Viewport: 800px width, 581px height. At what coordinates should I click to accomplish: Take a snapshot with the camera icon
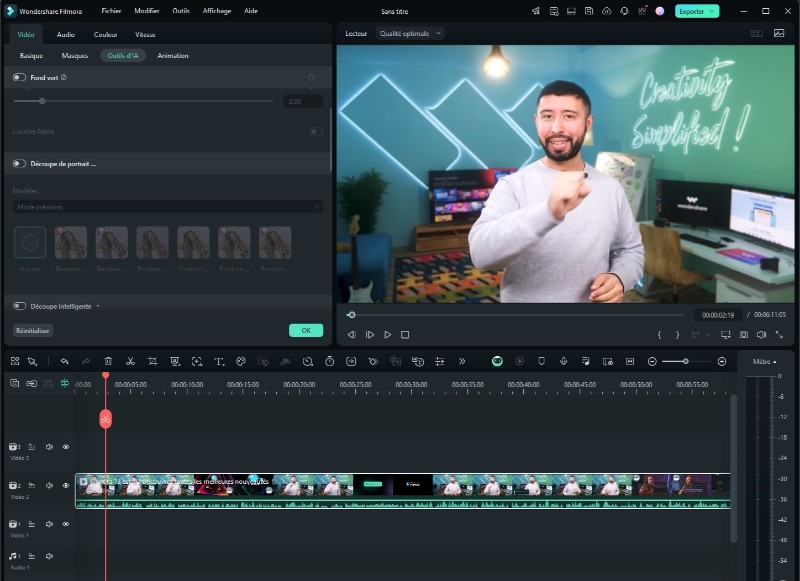744,335
